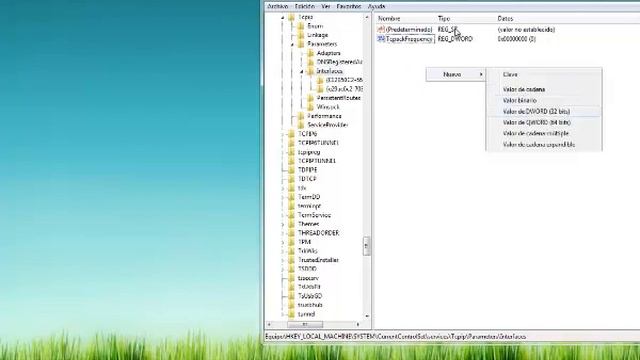This screenshot has width=640, height=360.
Task: Choose Valor de cadena
Action: point(544,89)
